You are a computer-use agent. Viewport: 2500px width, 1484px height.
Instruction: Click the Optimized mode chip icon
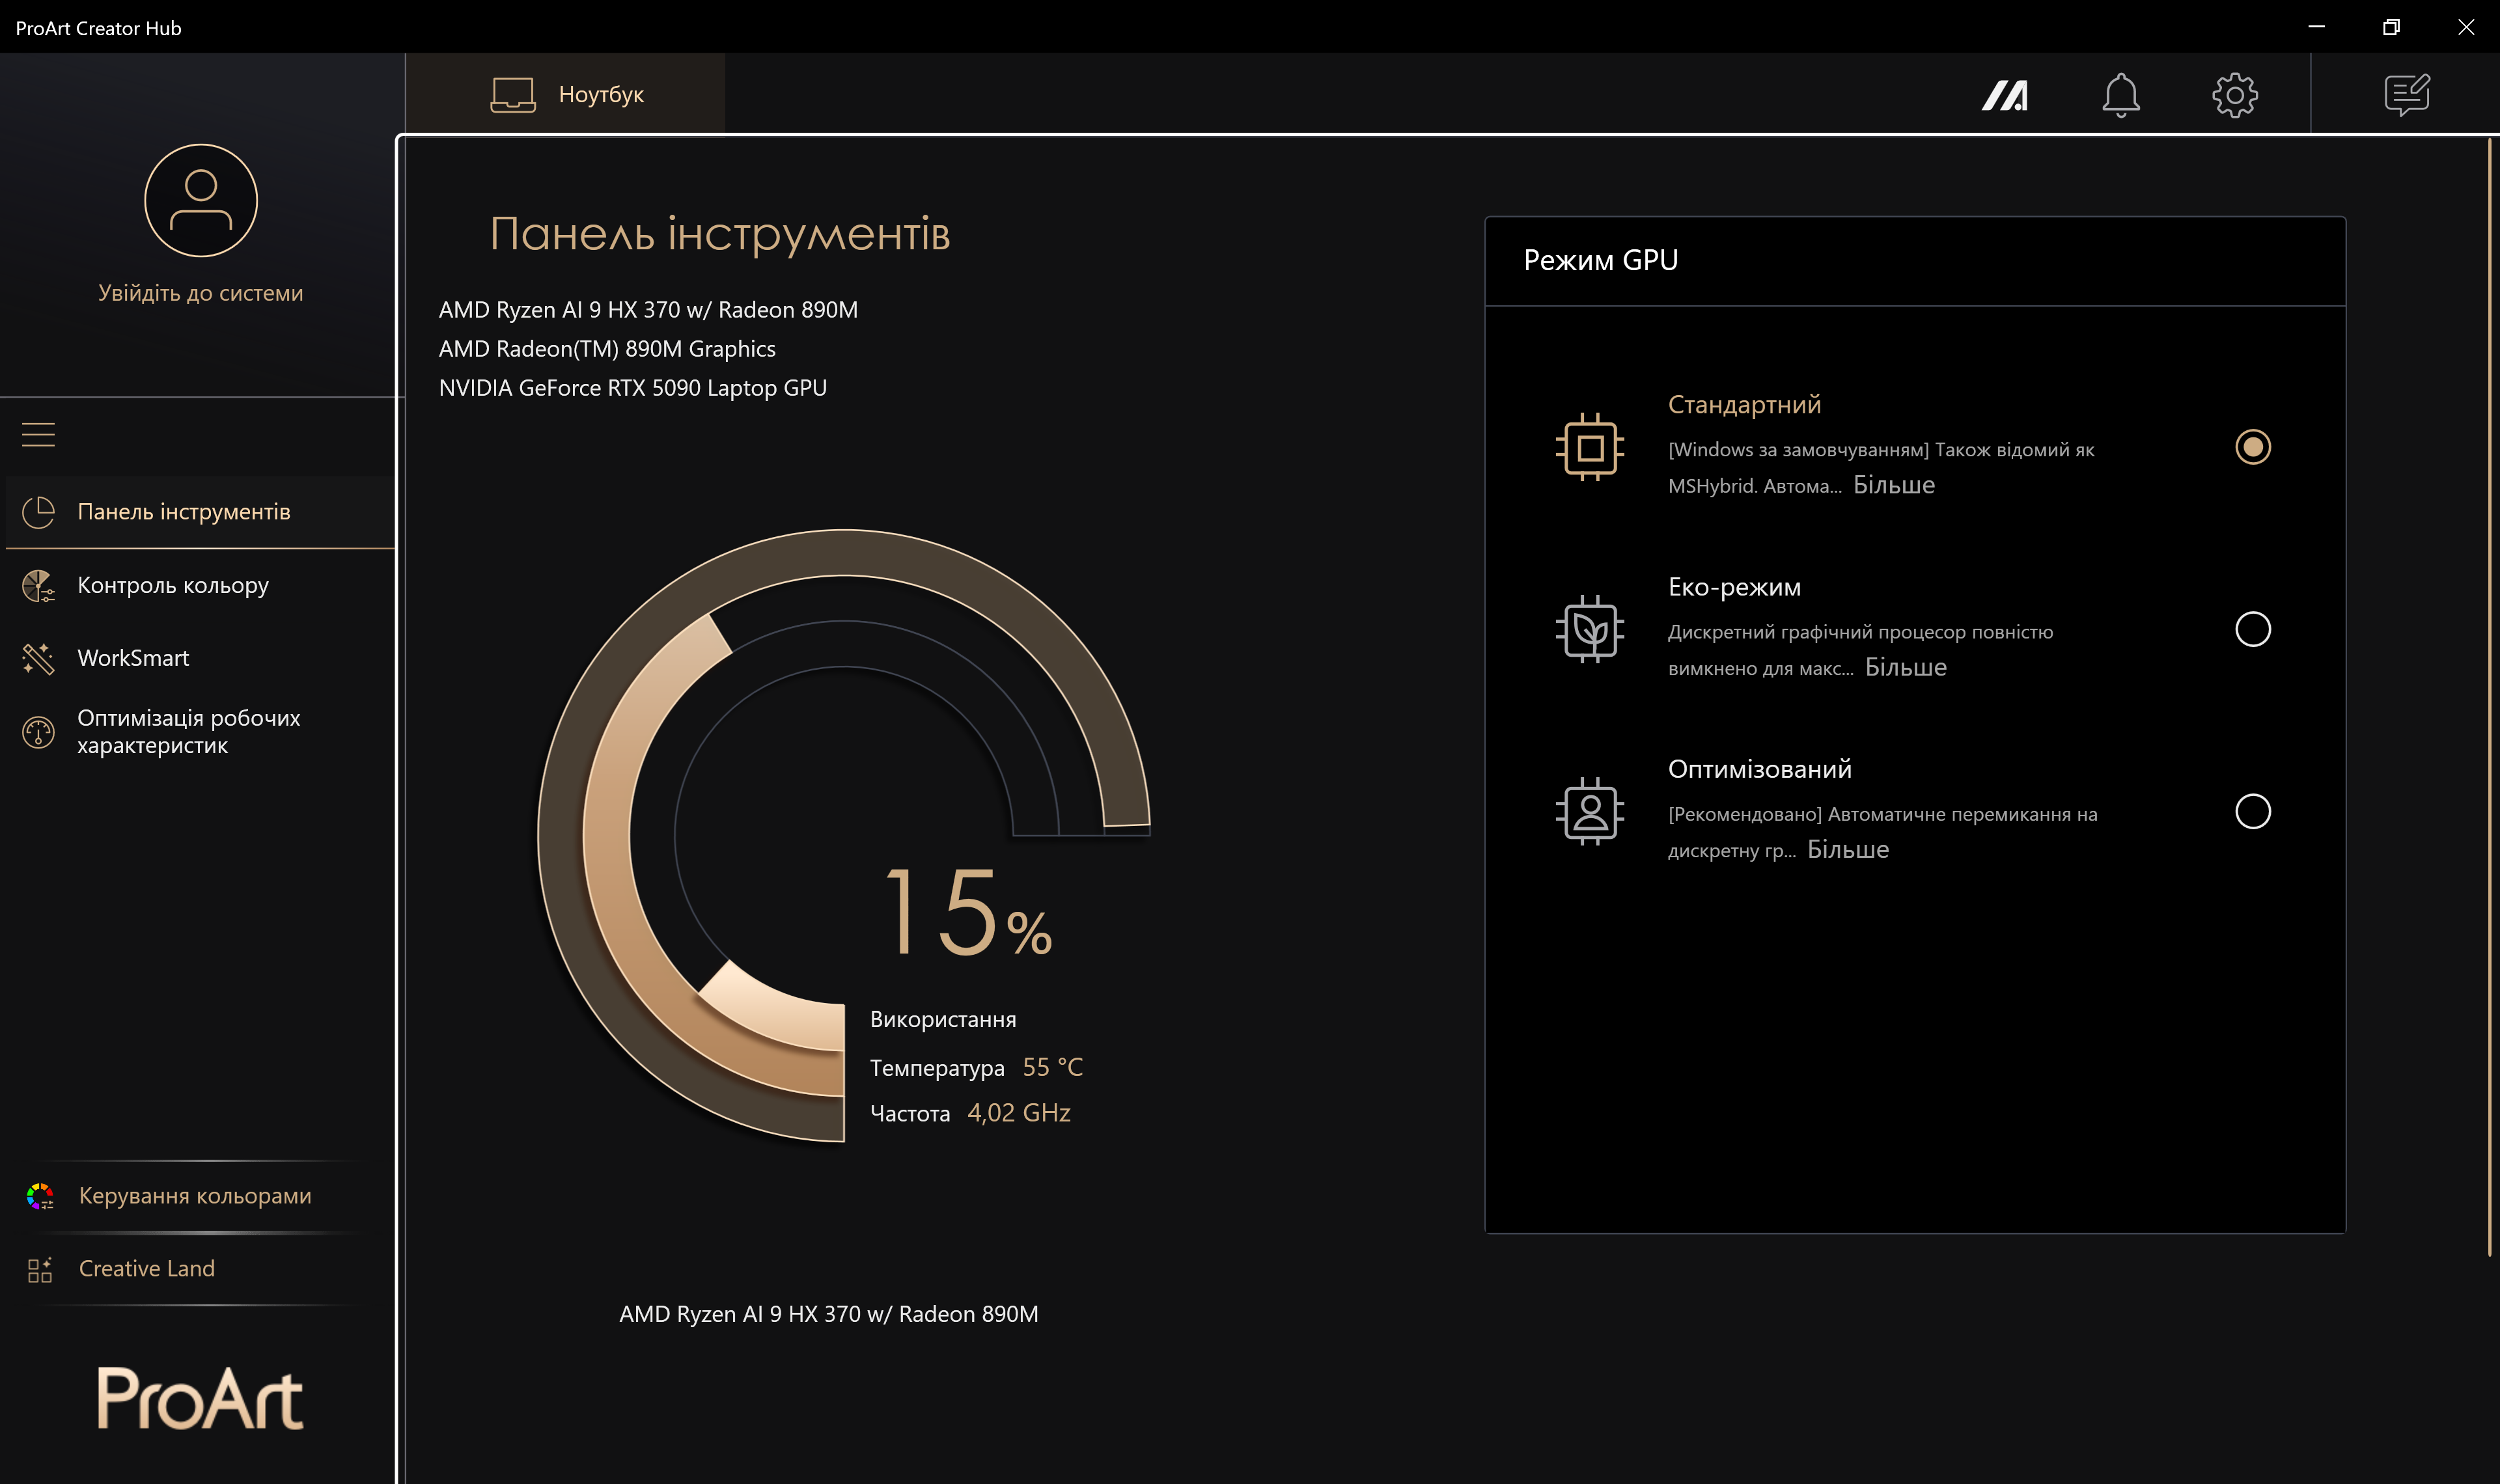click(x=1589, y=811)
